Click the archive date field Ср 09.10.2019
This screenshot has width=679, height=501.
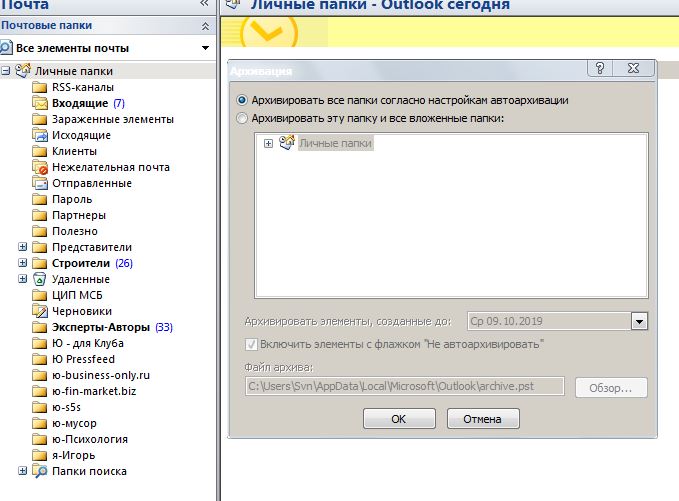point(549,321)
